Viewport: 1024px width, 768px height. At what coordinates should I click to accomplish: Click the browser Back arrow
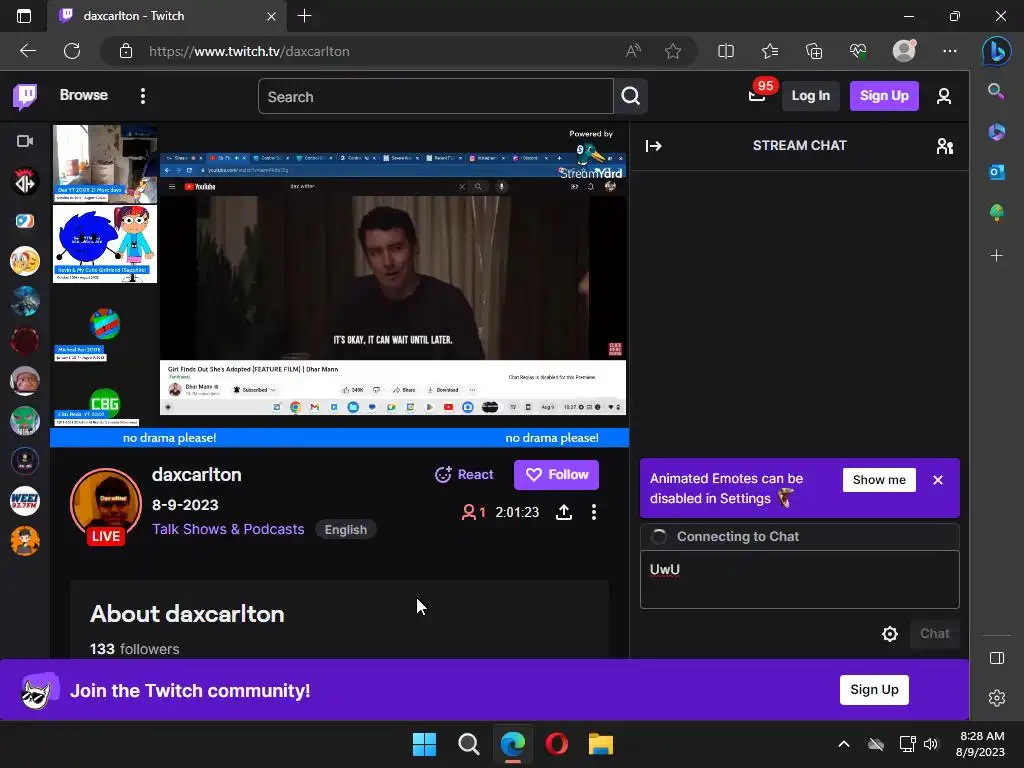click(27, 51)
